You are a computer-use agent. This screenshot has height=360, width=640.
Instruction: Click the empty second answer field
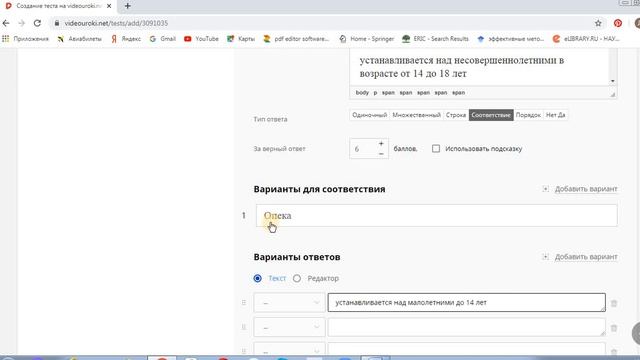467,327
